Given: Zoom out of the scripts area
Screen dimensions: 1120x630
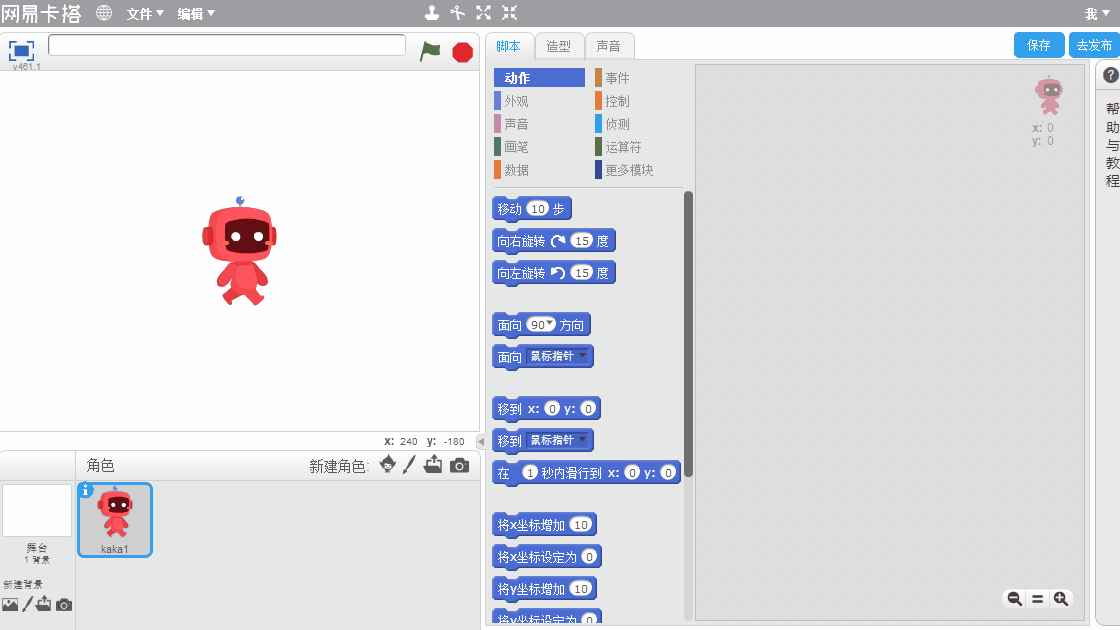Looking at the screenshot, I should (1014, 598).
